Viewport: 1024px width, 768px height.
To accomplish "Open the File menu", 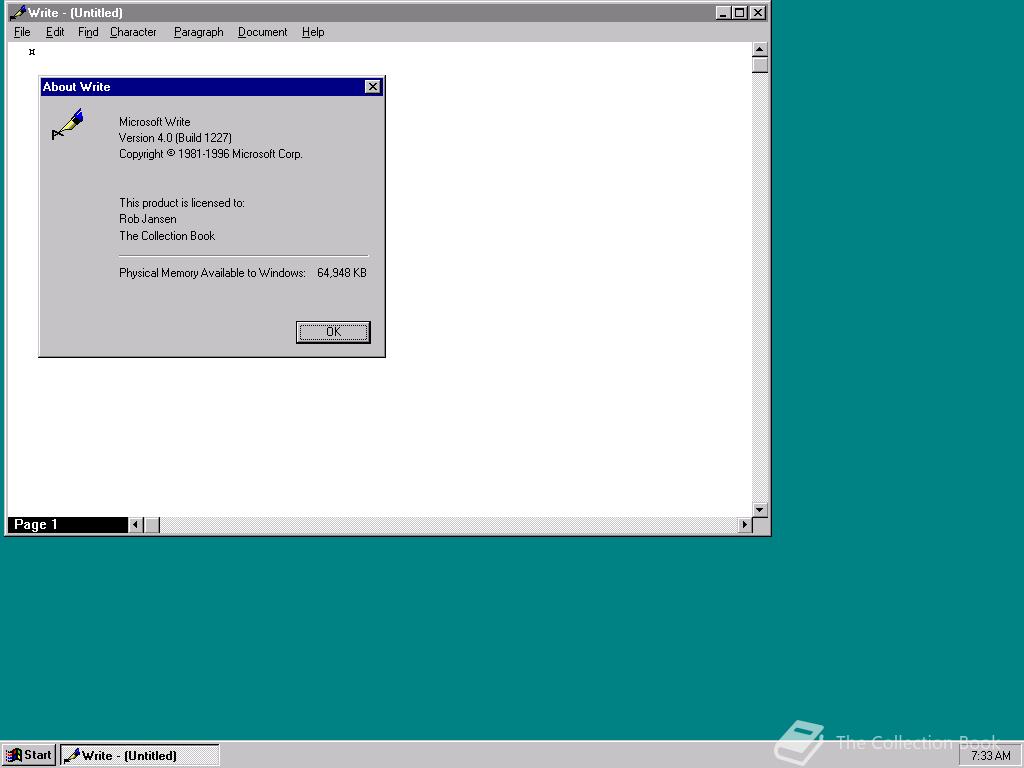I will point(22,32).
